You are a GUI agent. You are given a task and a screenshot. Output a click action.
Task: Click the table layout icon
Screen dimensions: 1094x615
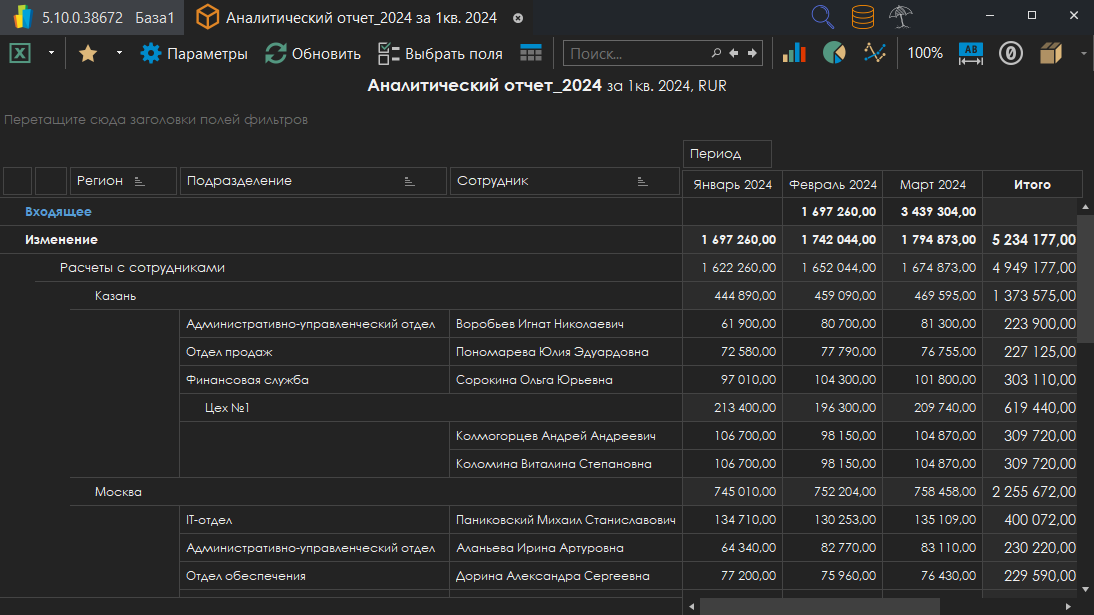point(531,53)
